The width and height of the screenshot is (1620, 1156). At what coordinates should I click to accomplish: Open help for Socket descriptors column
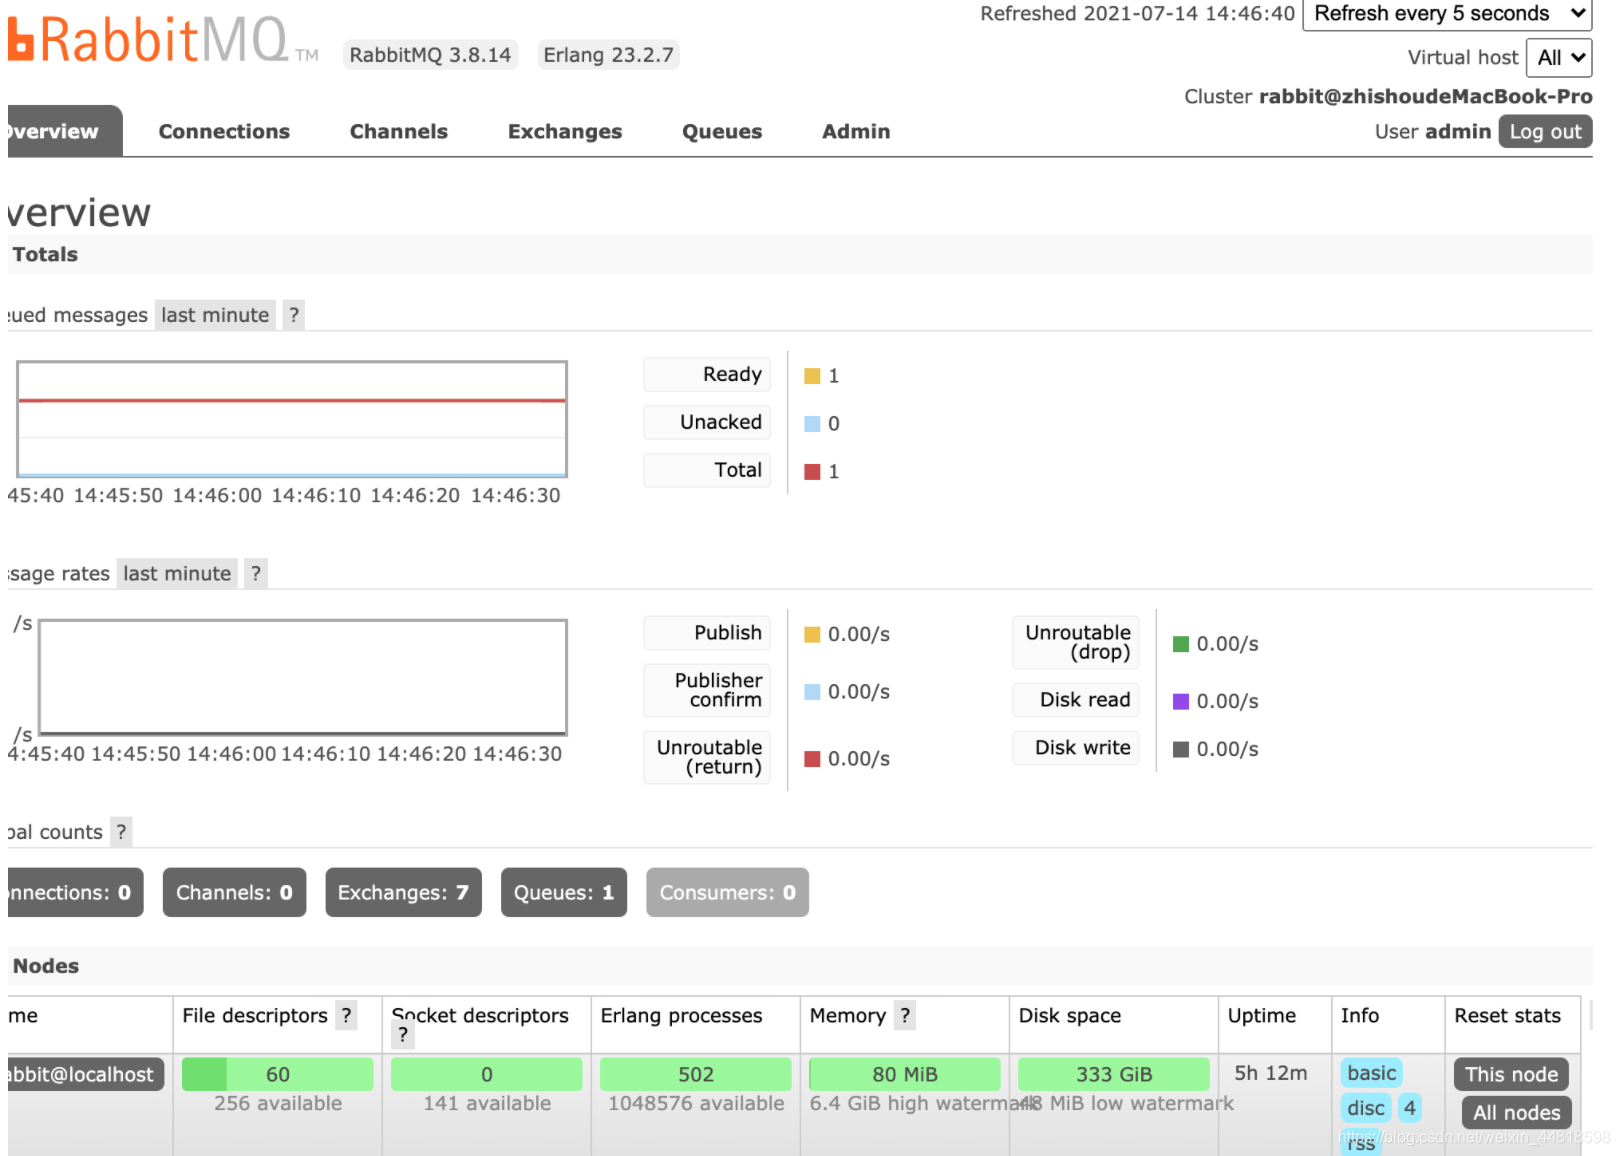point(403,1035)
